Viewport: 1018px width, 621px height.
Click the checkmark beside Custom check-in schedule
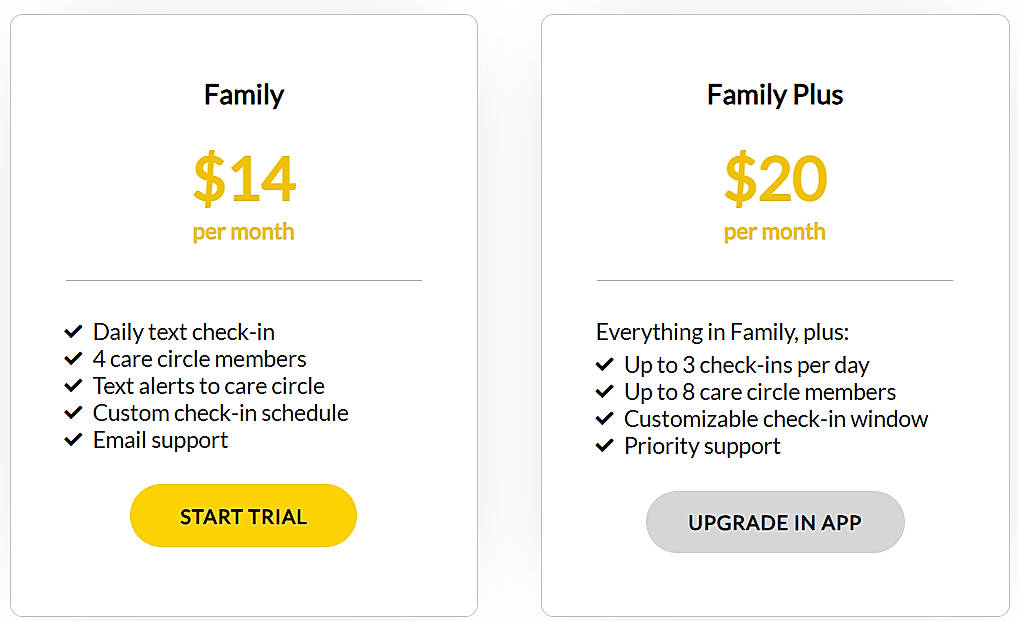pyautogui.click(x=73, y=412)
